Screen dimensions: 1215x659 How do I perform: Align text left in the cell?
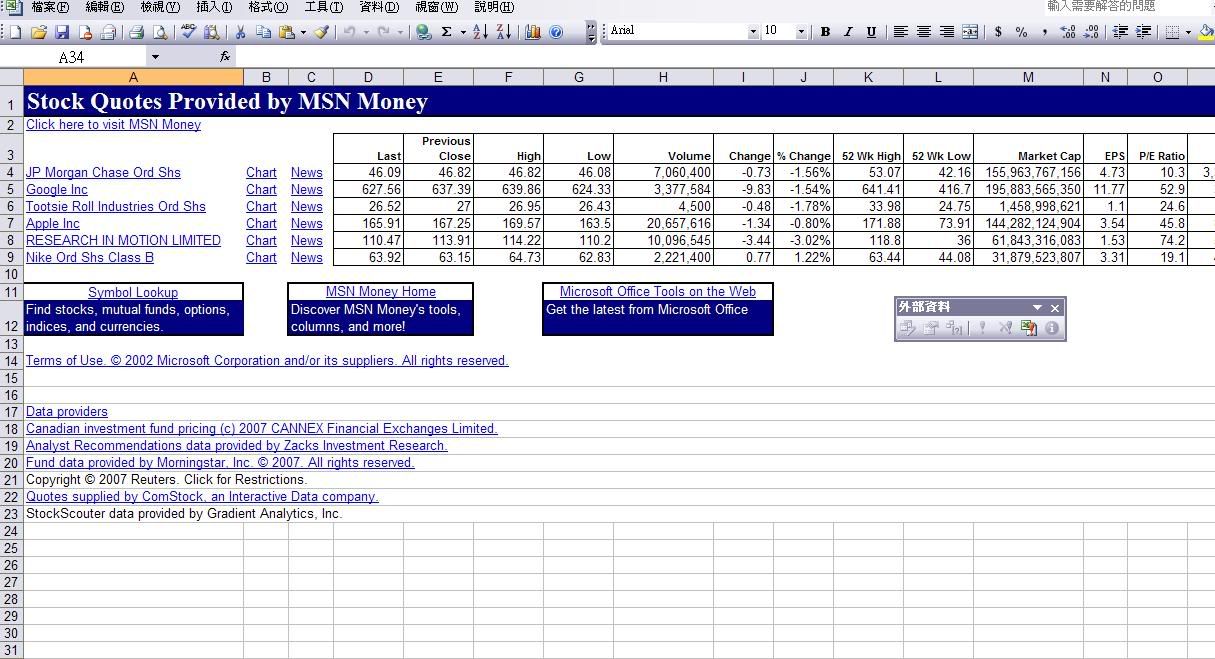coord(900,32)
